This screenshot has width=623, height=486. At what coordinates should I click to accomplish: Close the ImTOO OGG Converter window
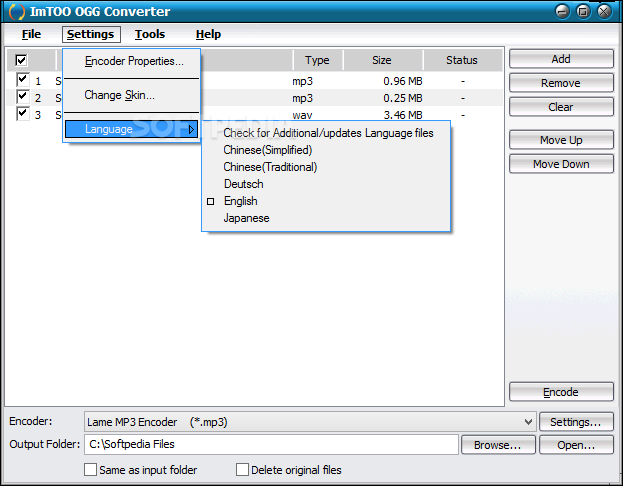click(x=604, y=12)
